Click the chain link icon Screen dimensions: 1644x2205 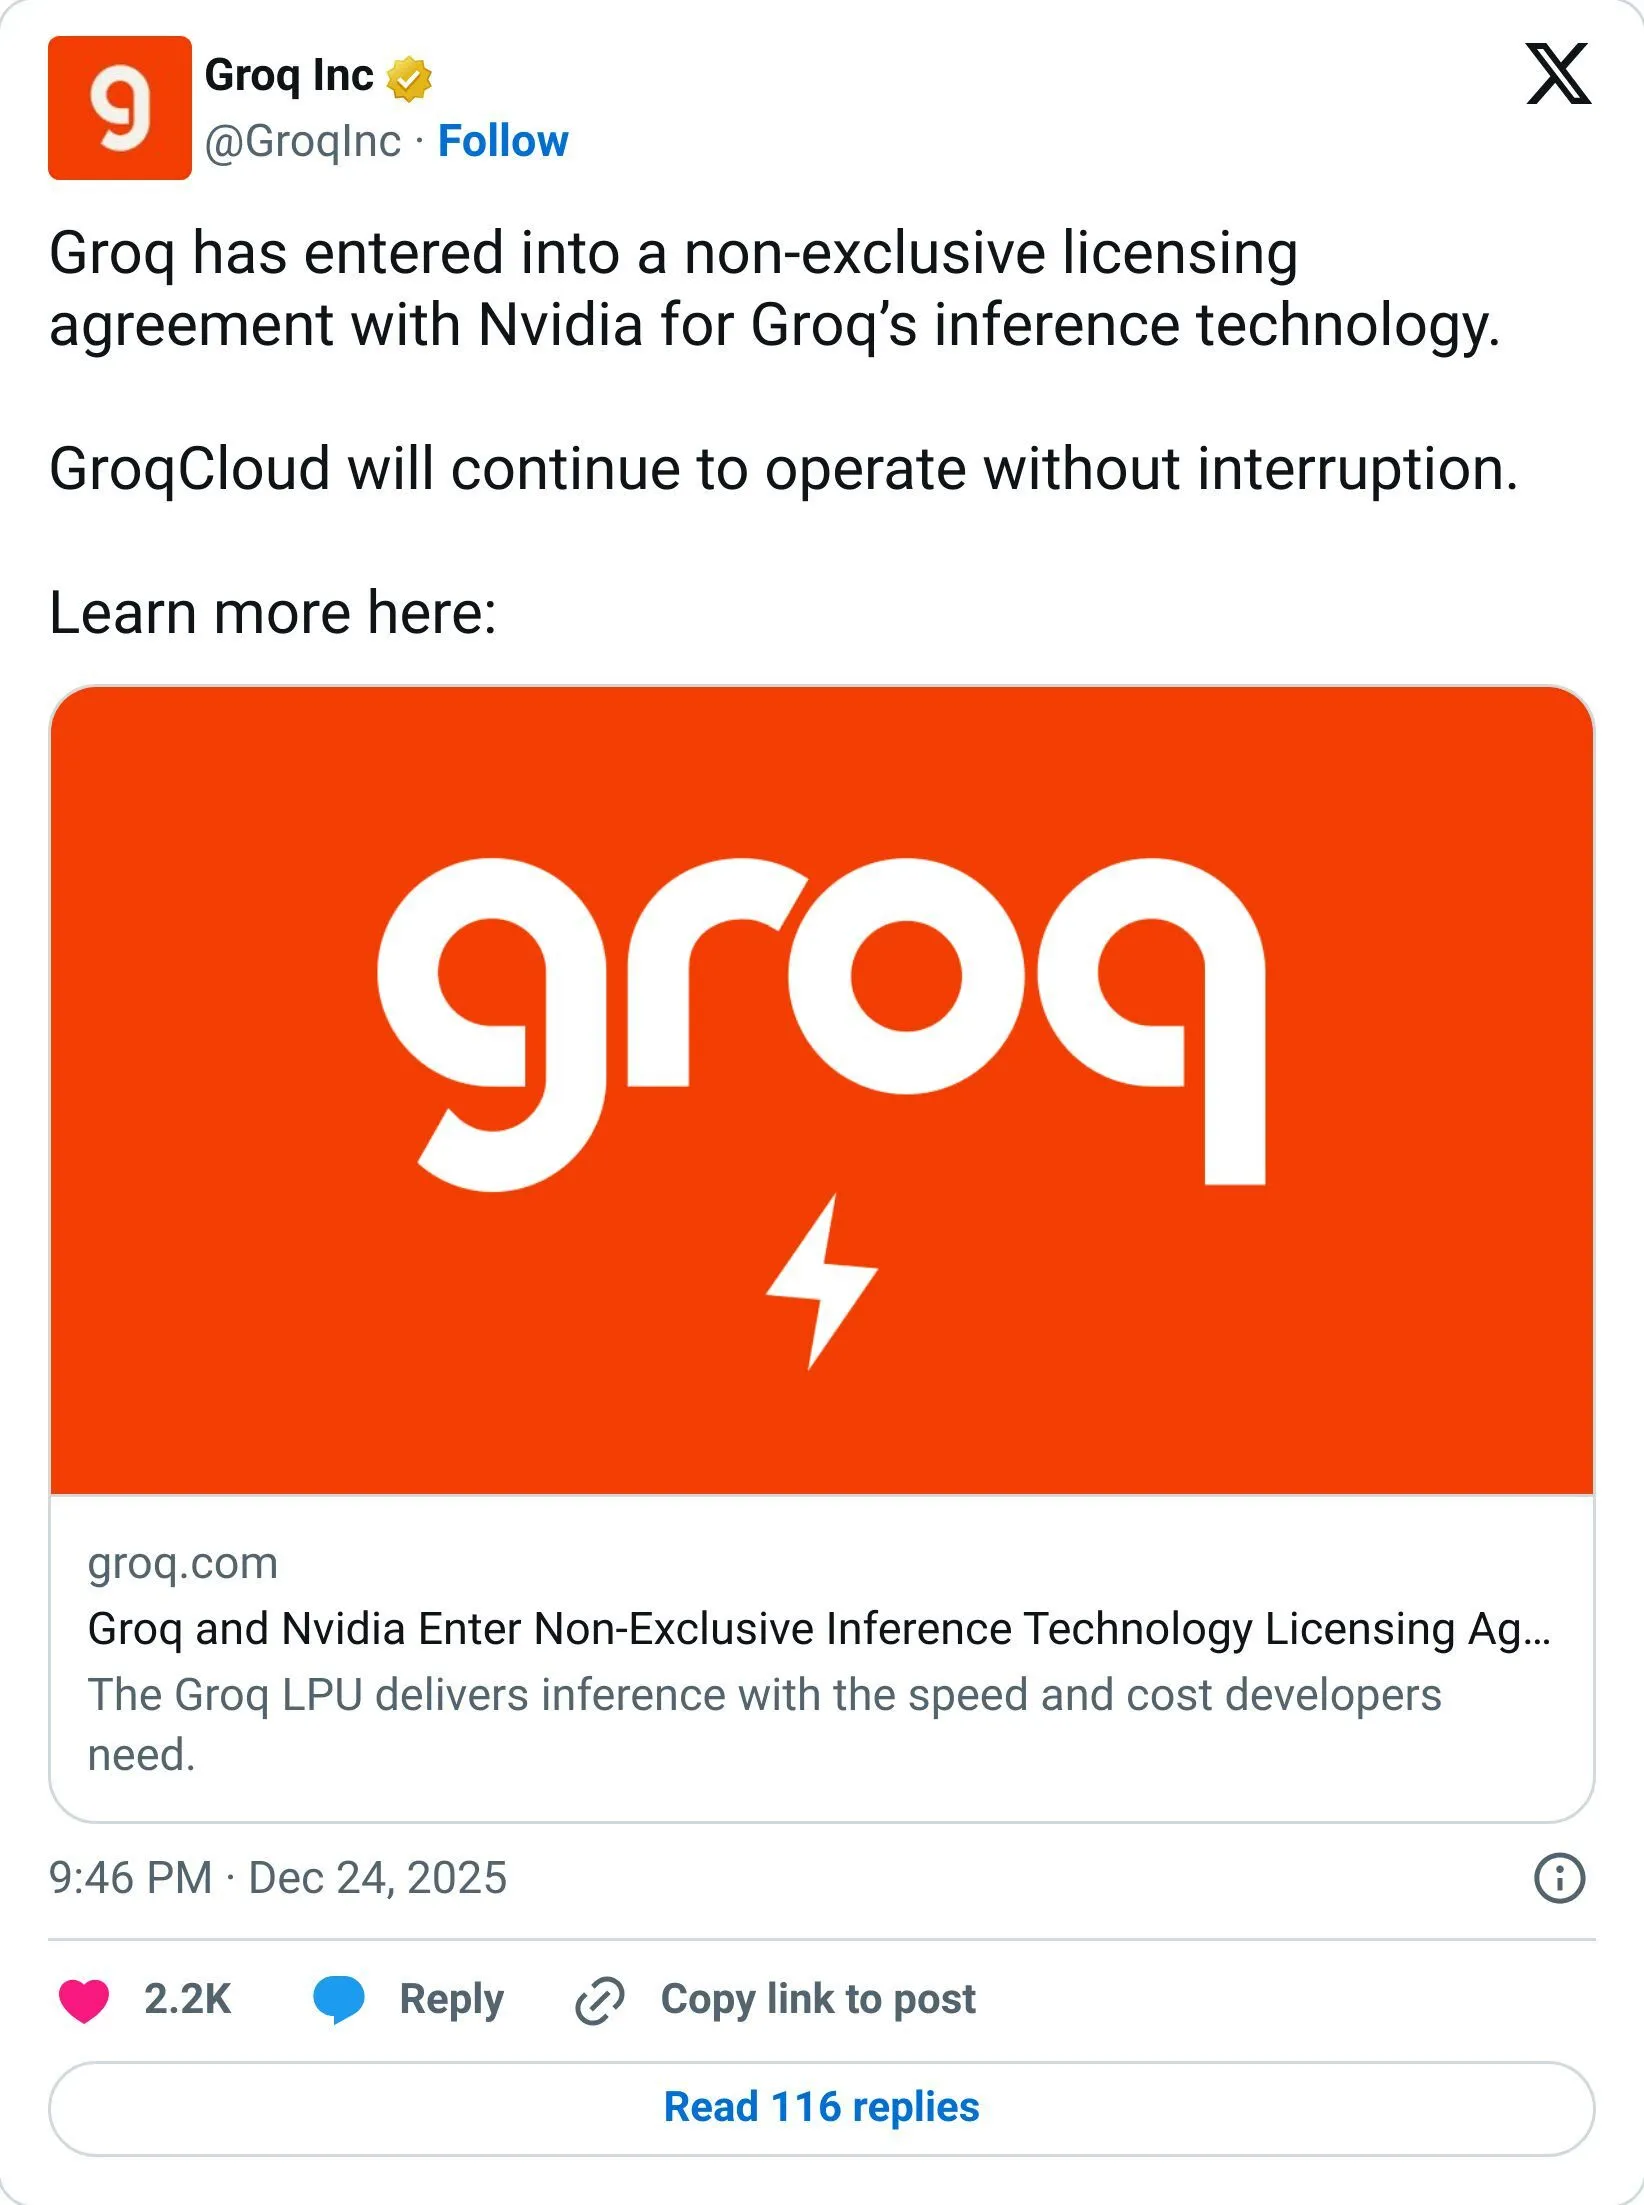coord(600,2001)
